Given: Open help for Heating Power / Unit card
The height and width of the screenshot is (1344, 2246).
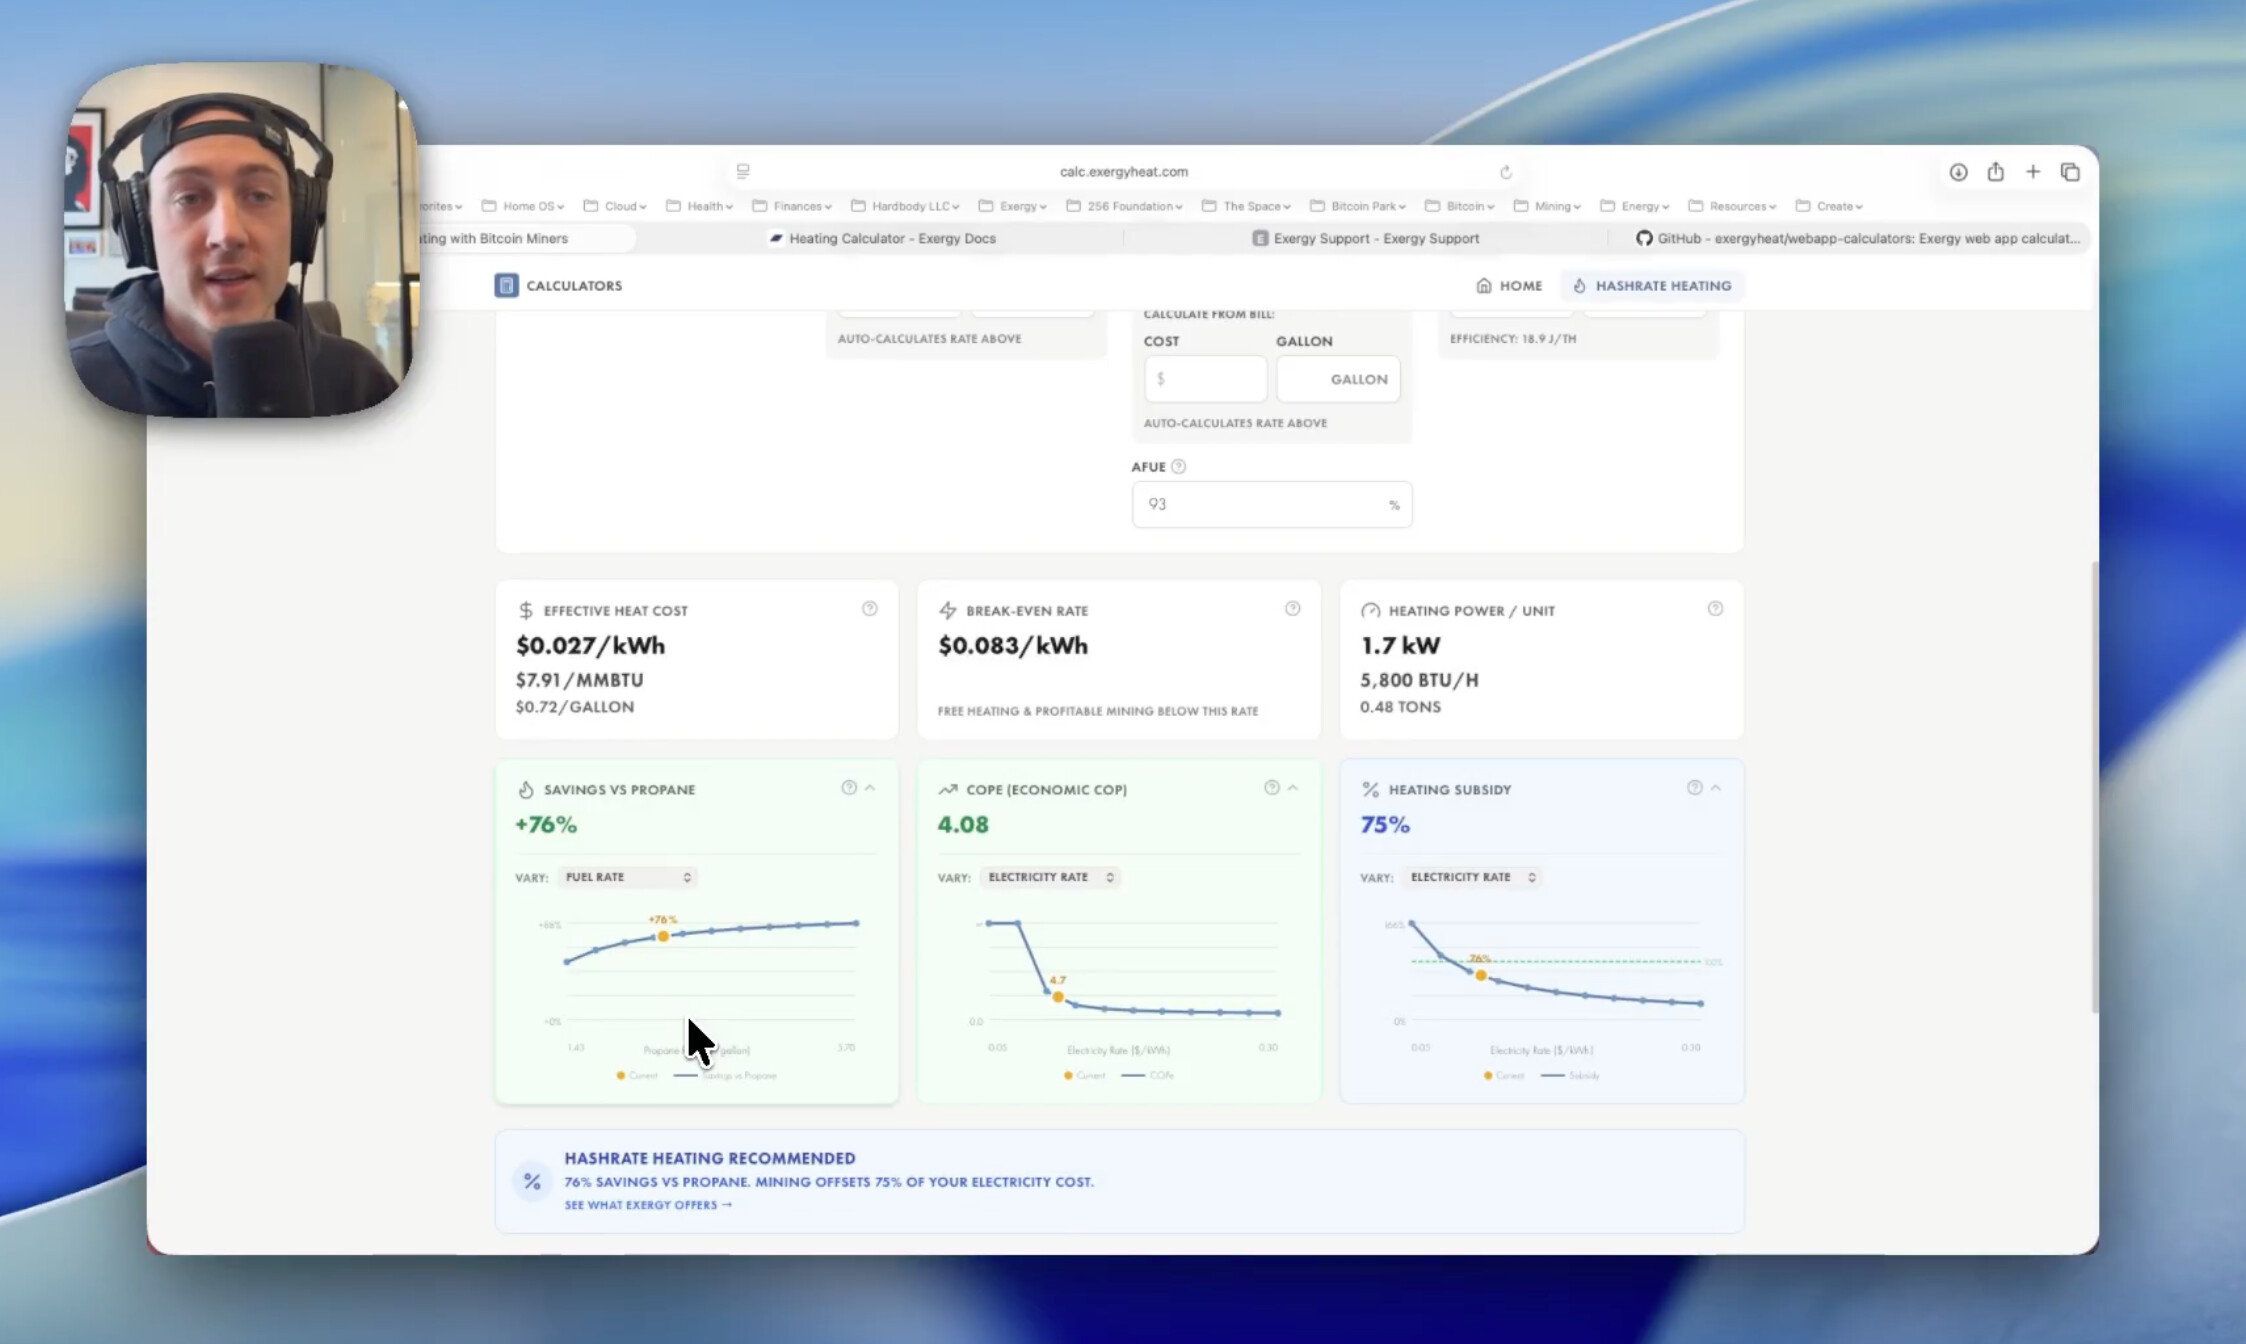Looking at the screenshot, I should [1716, 608].
